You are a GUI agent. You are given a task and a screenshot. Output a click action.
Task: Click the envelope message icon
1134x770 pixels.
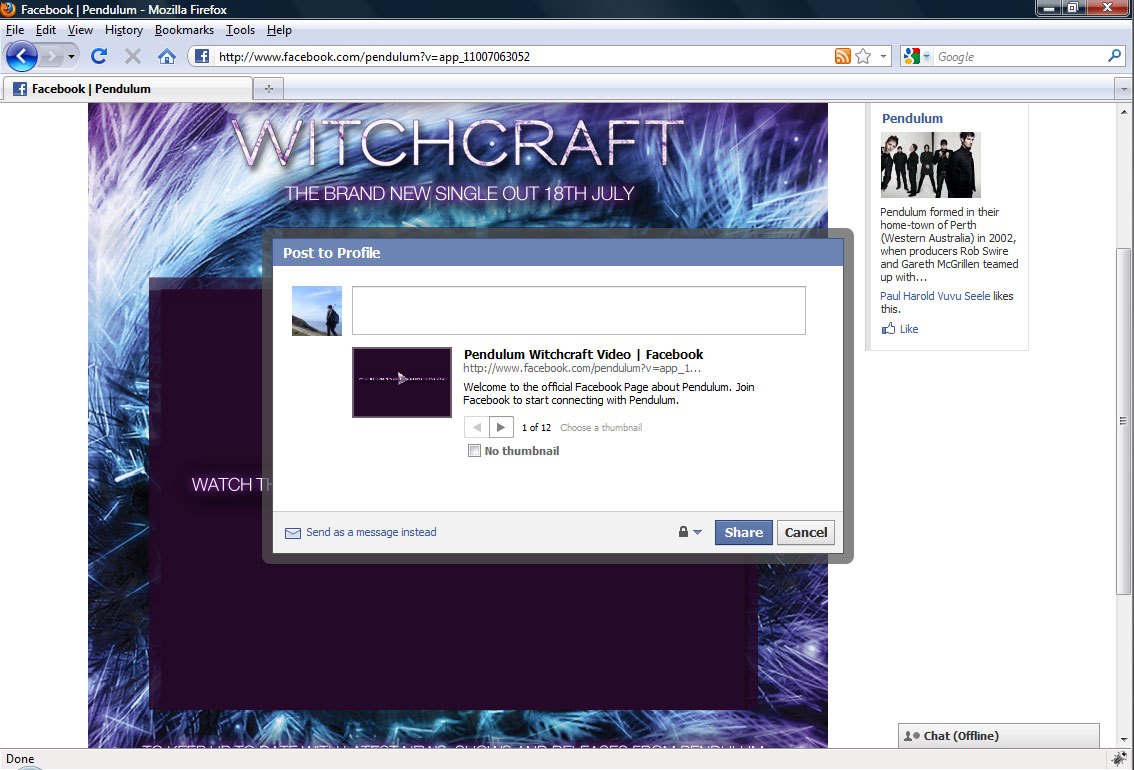point(293,533)
